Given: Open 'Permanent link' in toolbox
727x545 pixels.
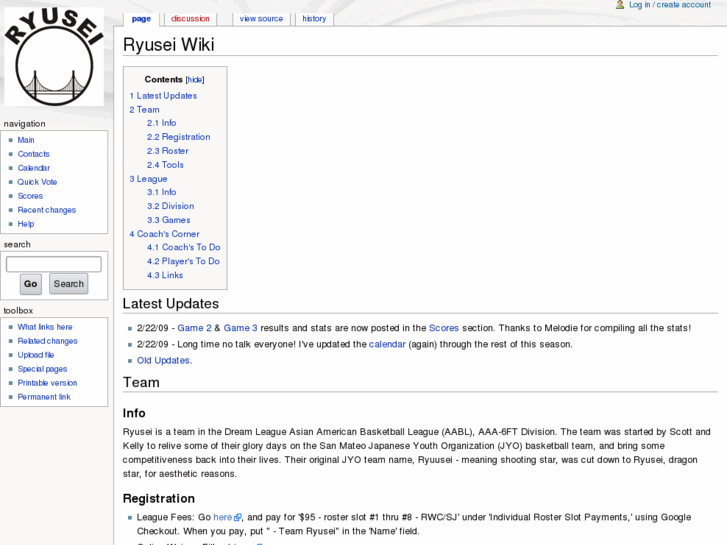Looking at the screenshot, I should (x=44, y=397).
